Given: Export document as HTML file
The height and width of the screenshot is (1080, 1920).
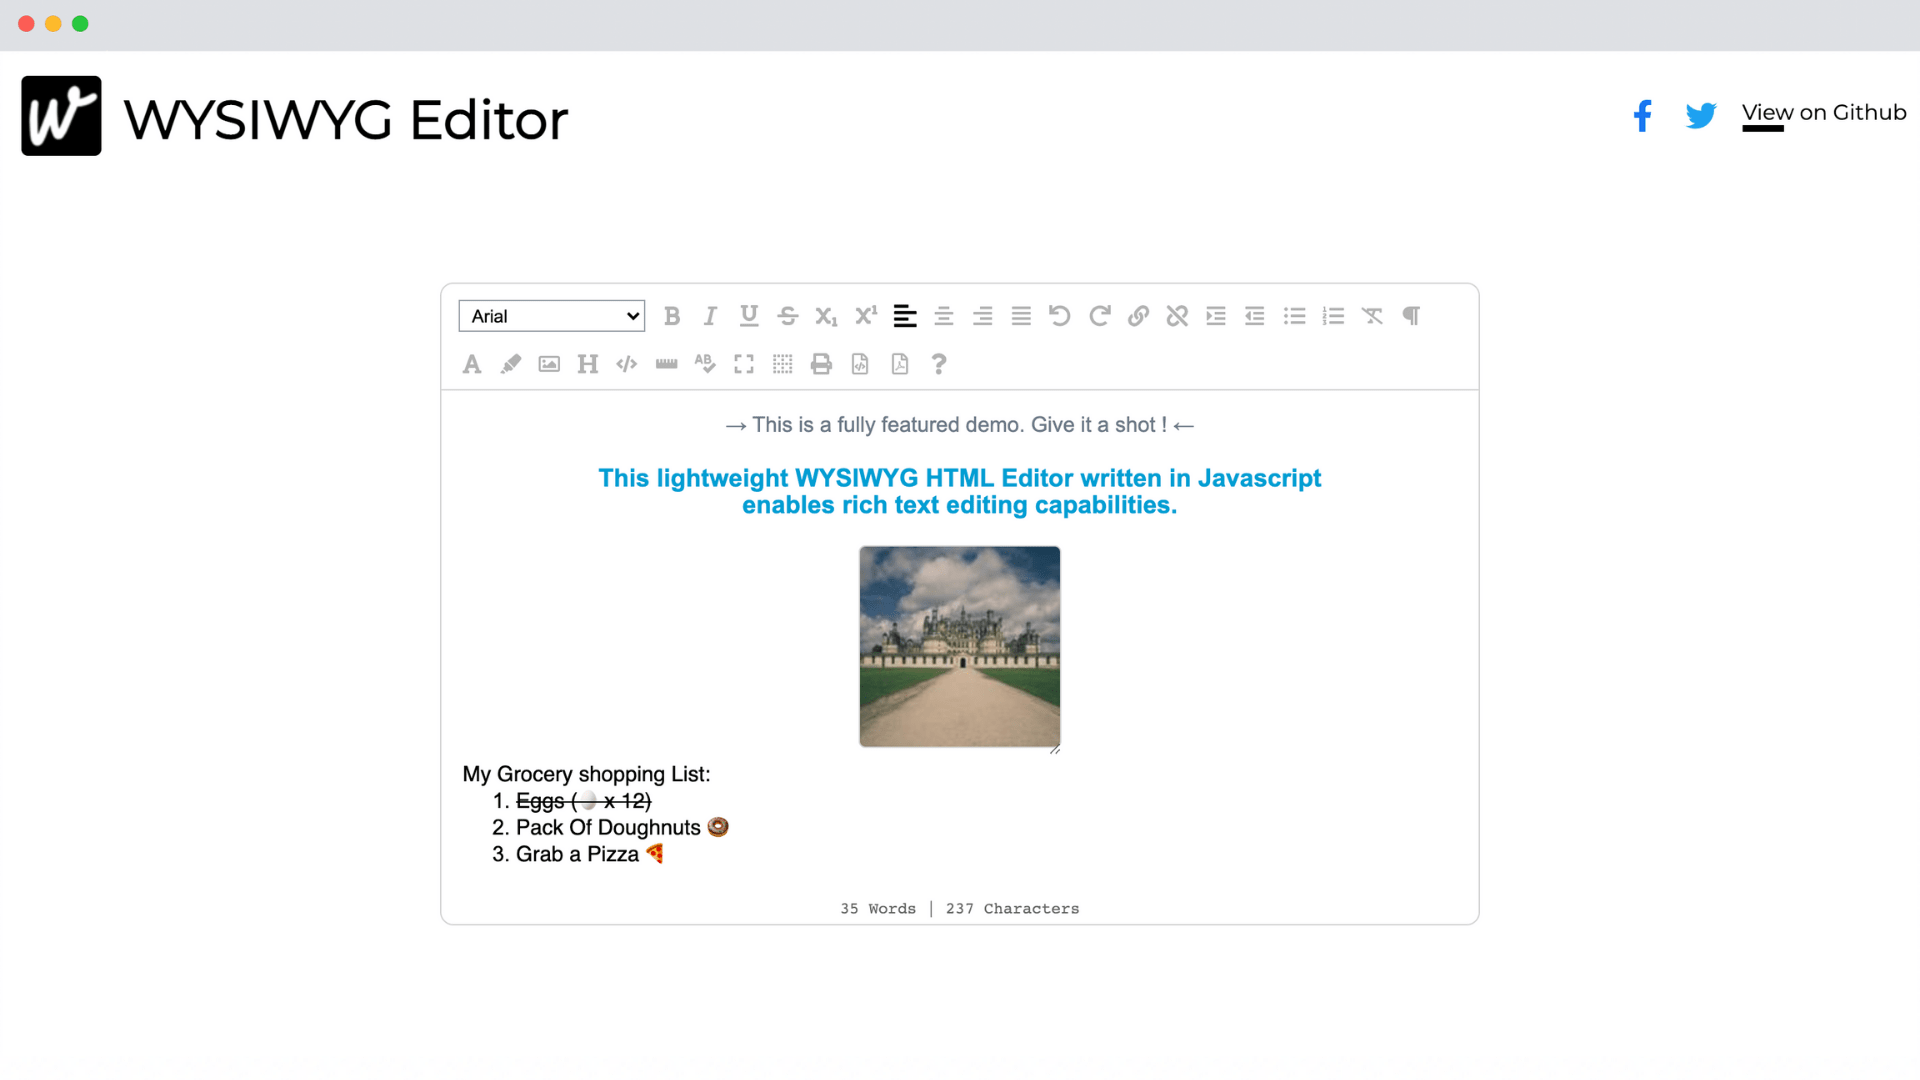Looking at the screenshot, I should [x=860, y=364].
